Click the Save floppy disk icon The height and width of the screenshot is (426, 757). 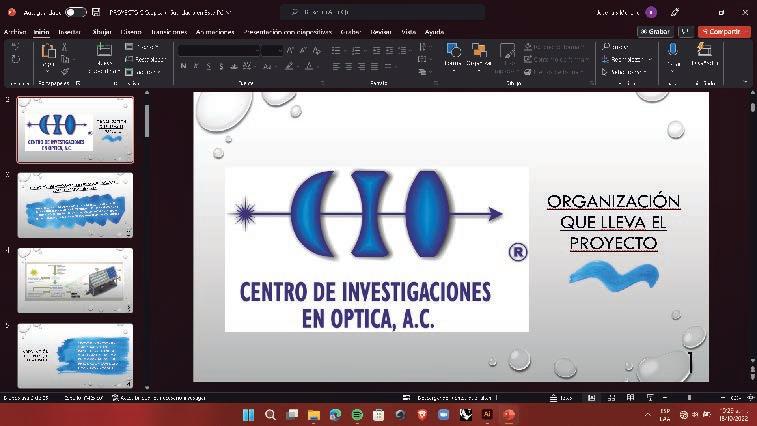pyautogui.click(x=96, y=12)
